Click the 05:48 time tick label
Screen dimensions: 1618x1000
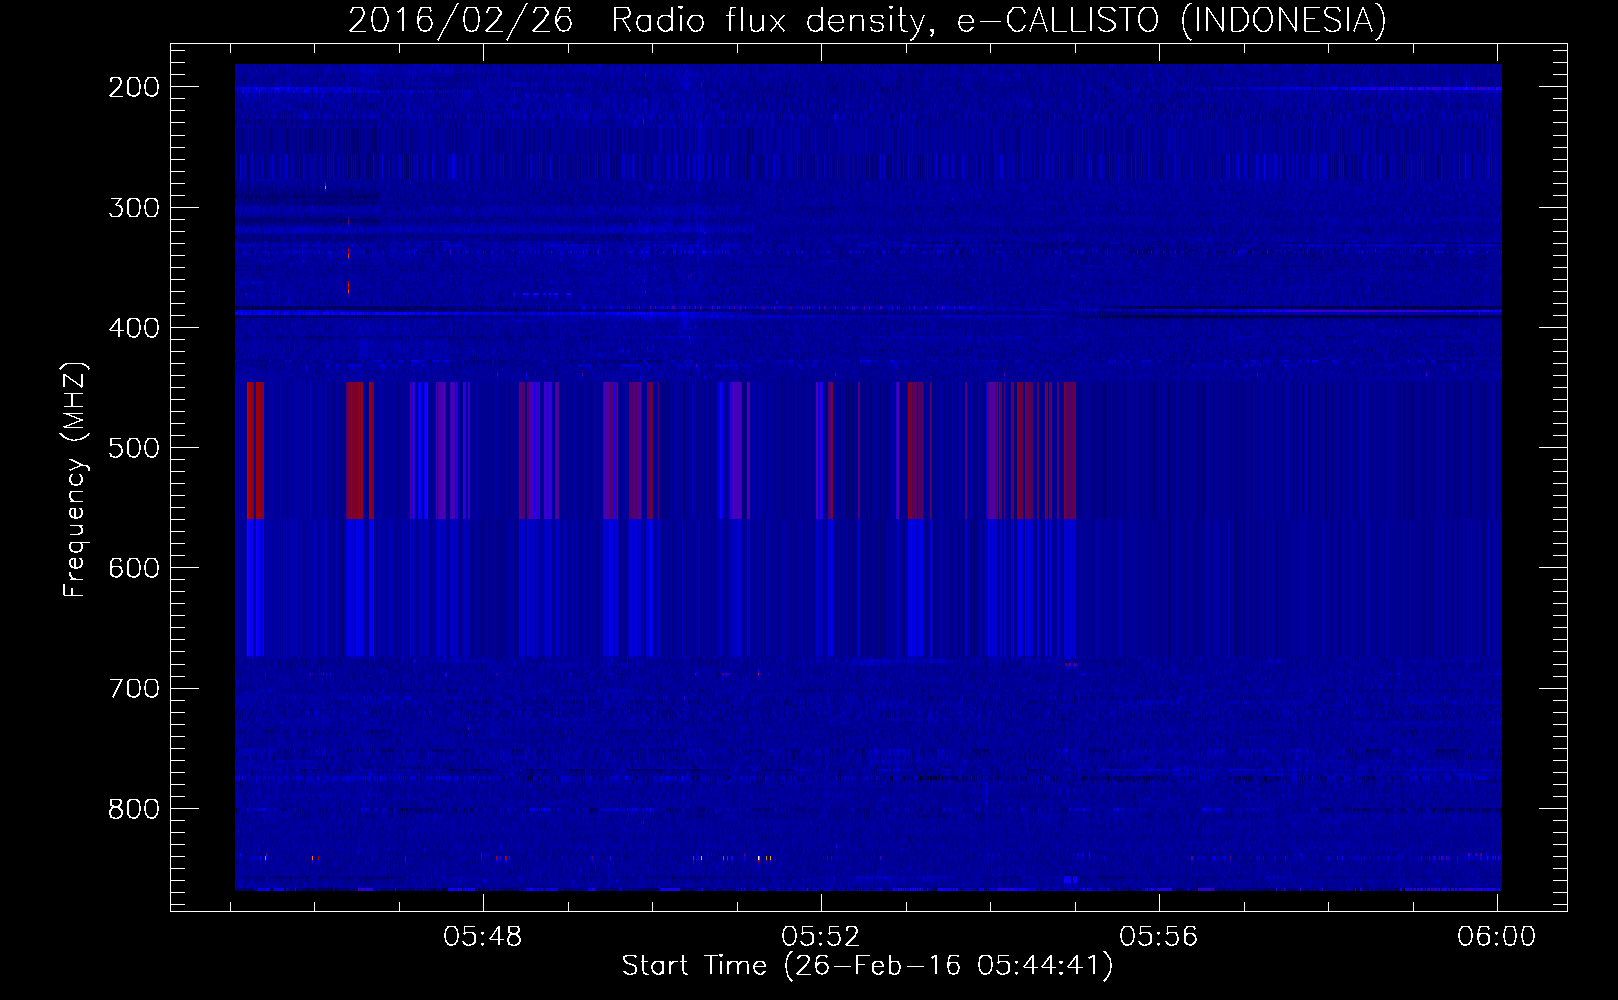tap(483, 937)
